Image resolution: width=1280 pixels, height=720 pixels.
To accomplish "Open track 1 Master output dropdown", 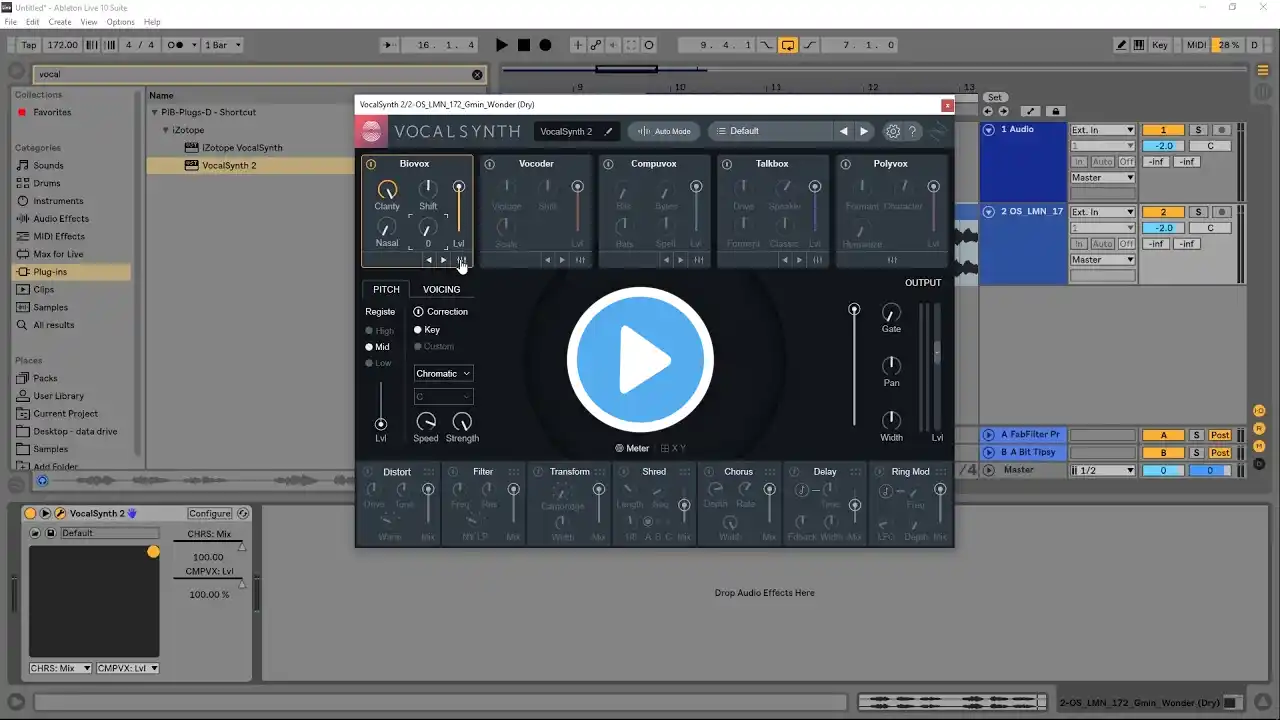I will pos(1103,178).
